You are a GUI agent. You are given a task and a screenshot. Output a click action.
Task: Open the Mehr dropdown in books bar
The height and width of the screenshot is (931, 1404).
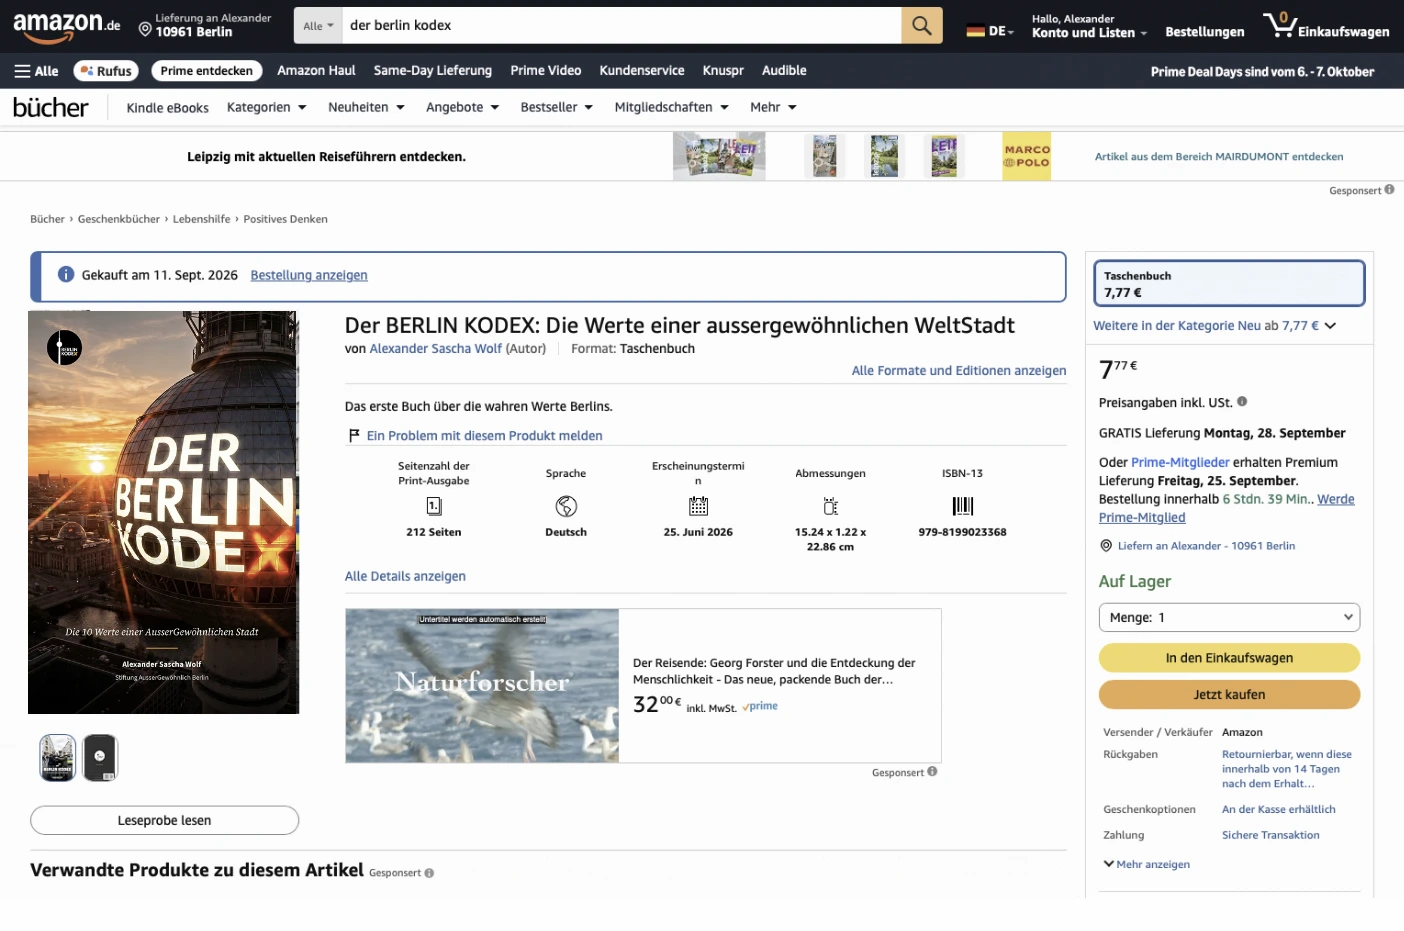(x=773, y=107)
